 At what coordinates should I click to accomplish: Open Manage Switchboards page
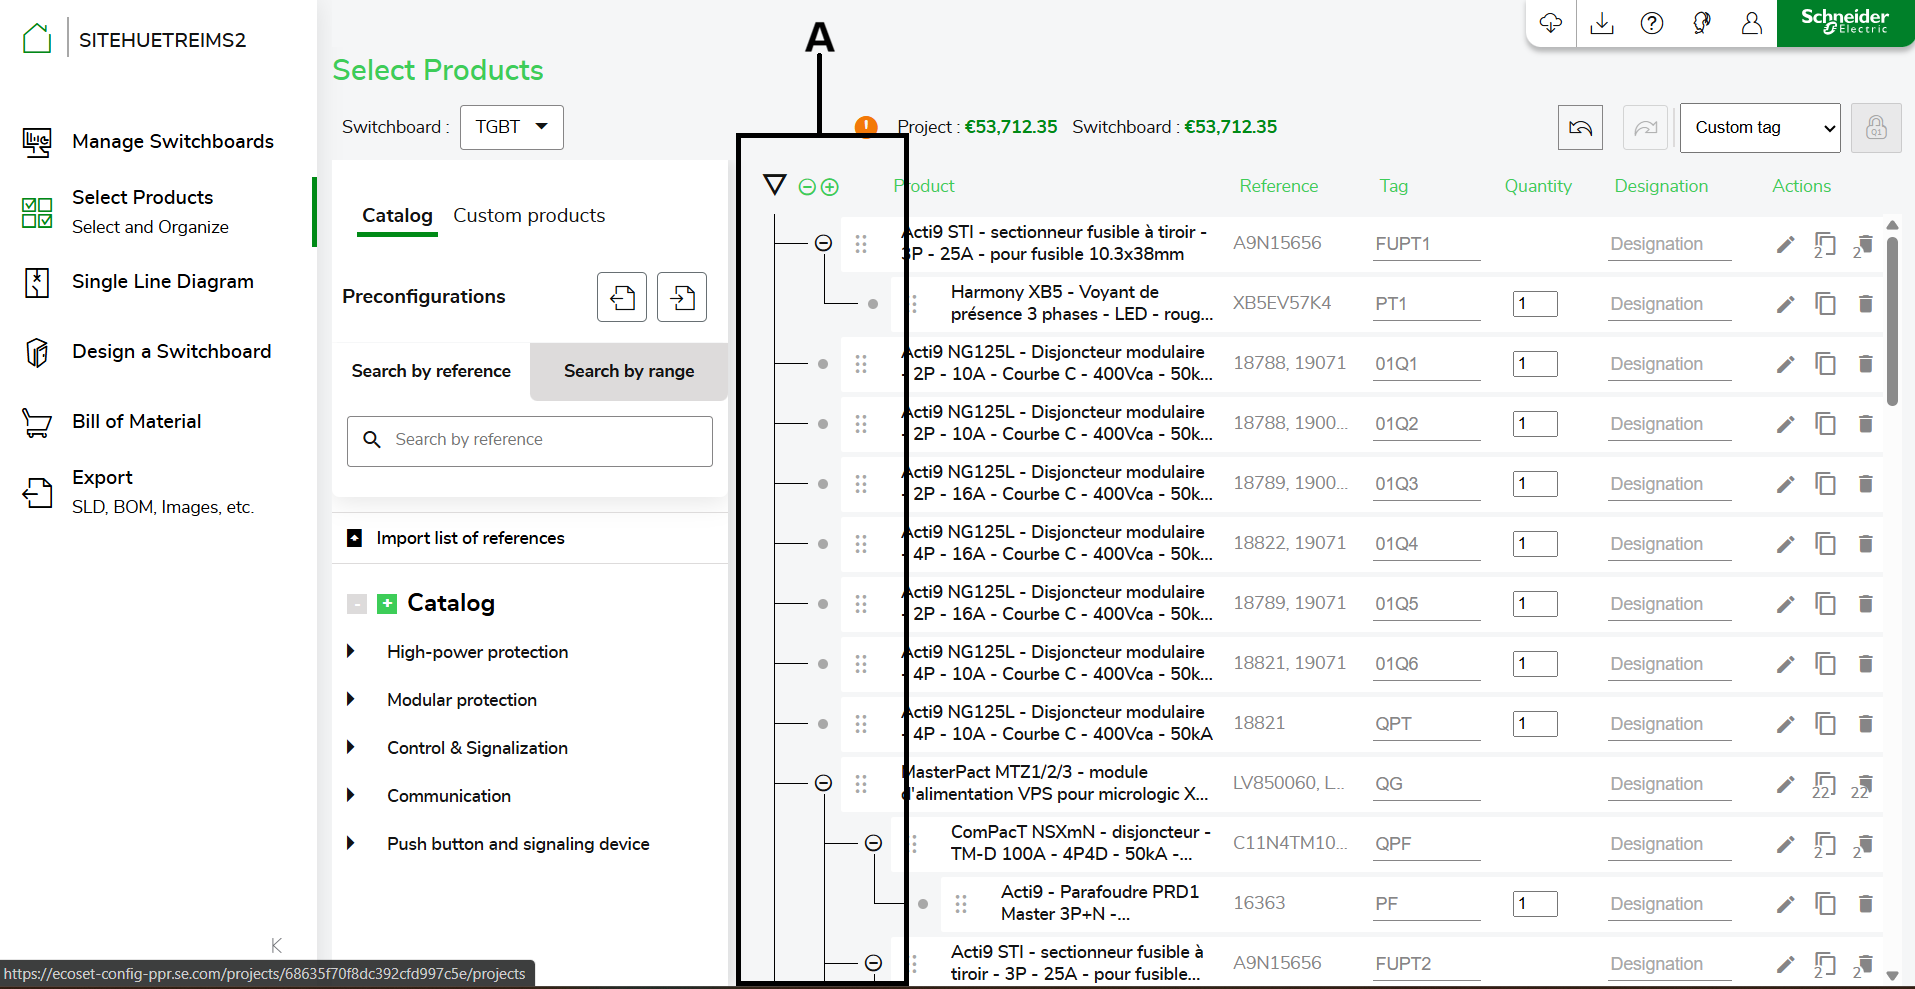pyautogui.click(x=148, y=141)
